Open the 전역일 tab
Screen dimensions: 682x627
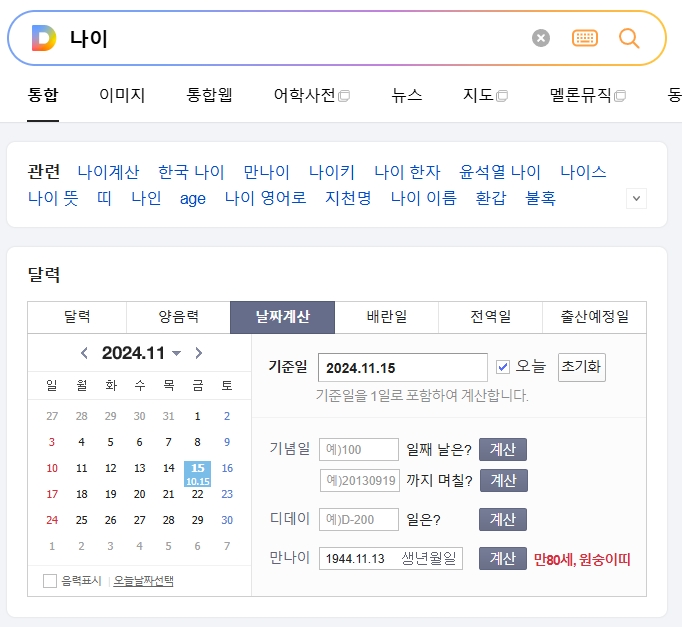pyautogui.click(x=490, y=317)
